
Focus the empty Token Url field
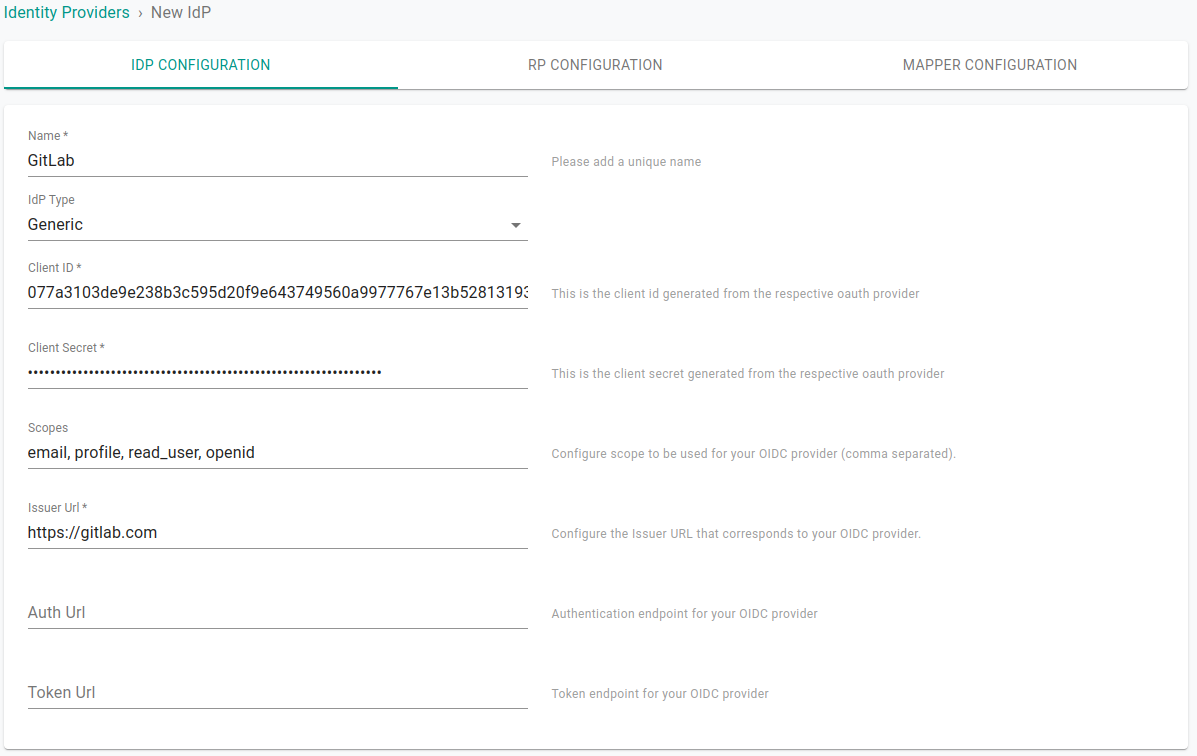277,693
